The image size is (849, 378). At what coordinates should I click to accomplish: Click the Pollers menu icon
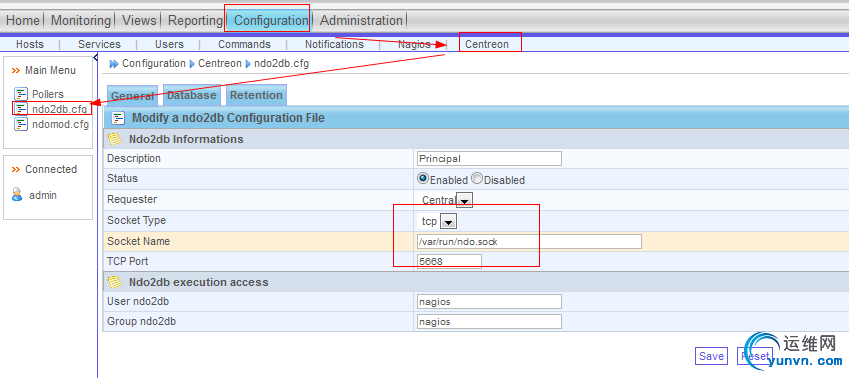click(21, 94)
